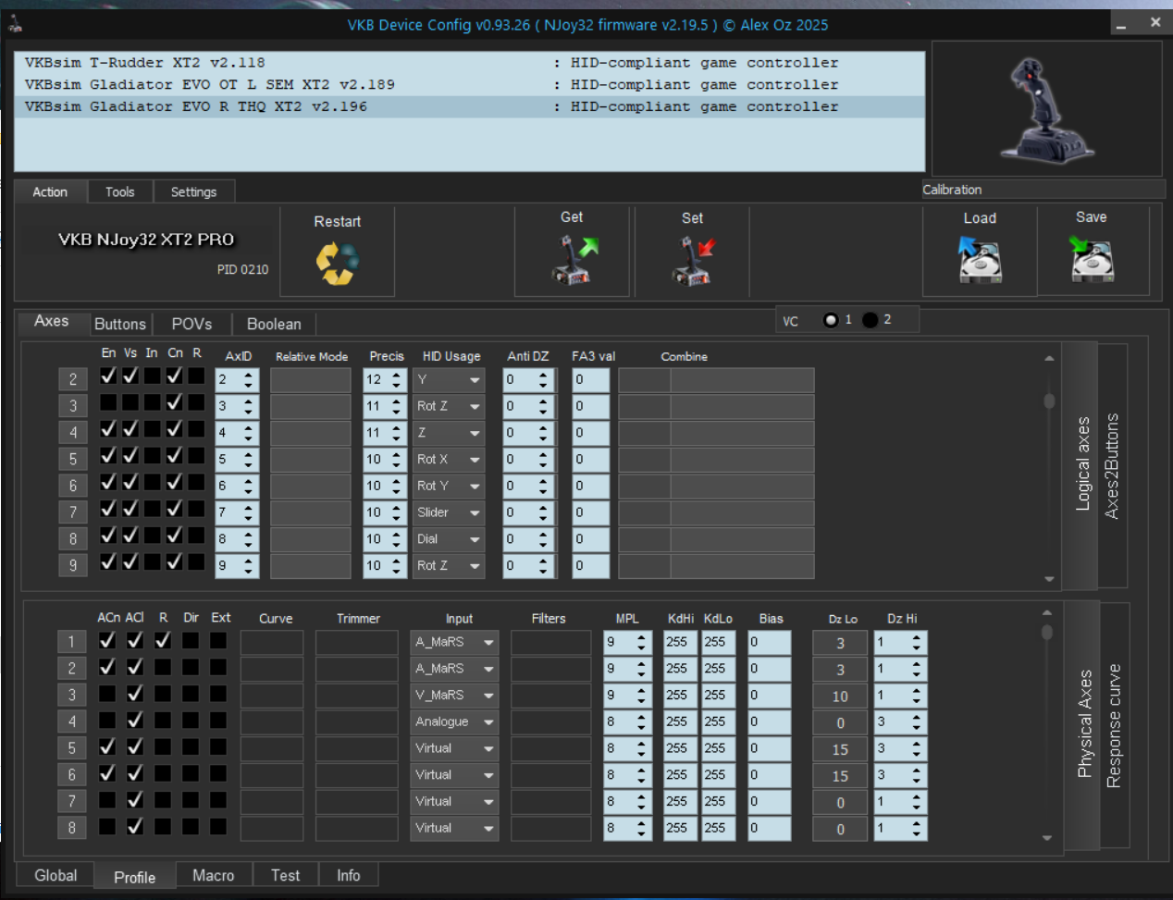Screen dimensions: 1173x900
Task: Click the FA3 val field on logical axis 8
Action: pos(590,539)
